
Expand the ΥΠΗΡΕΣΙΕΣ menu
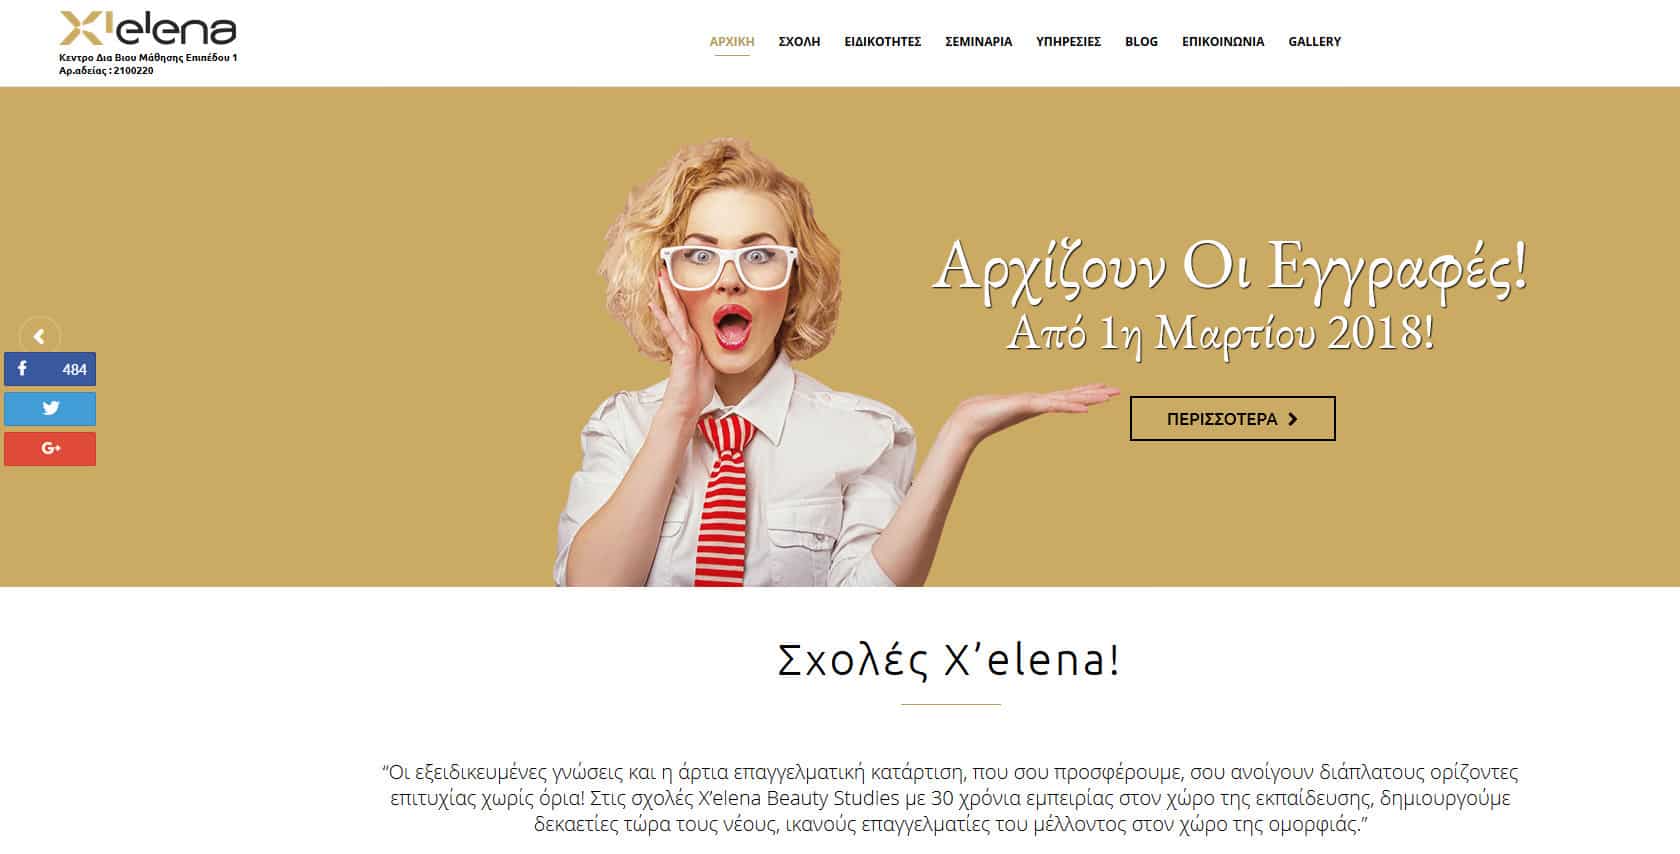pos(1068,42)
